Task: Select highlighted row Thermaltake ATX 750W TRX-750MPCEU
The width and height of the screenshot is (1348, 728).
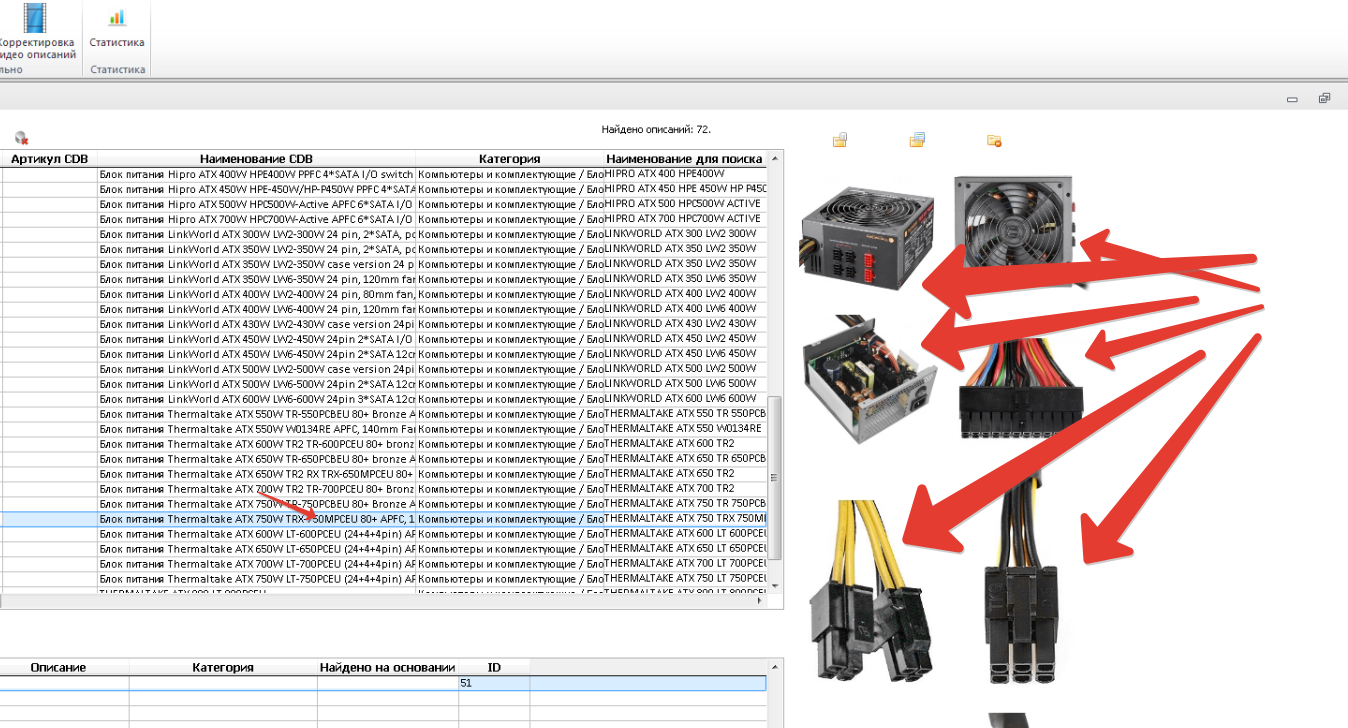Action: pyautogui.click(x=383, y=519)
